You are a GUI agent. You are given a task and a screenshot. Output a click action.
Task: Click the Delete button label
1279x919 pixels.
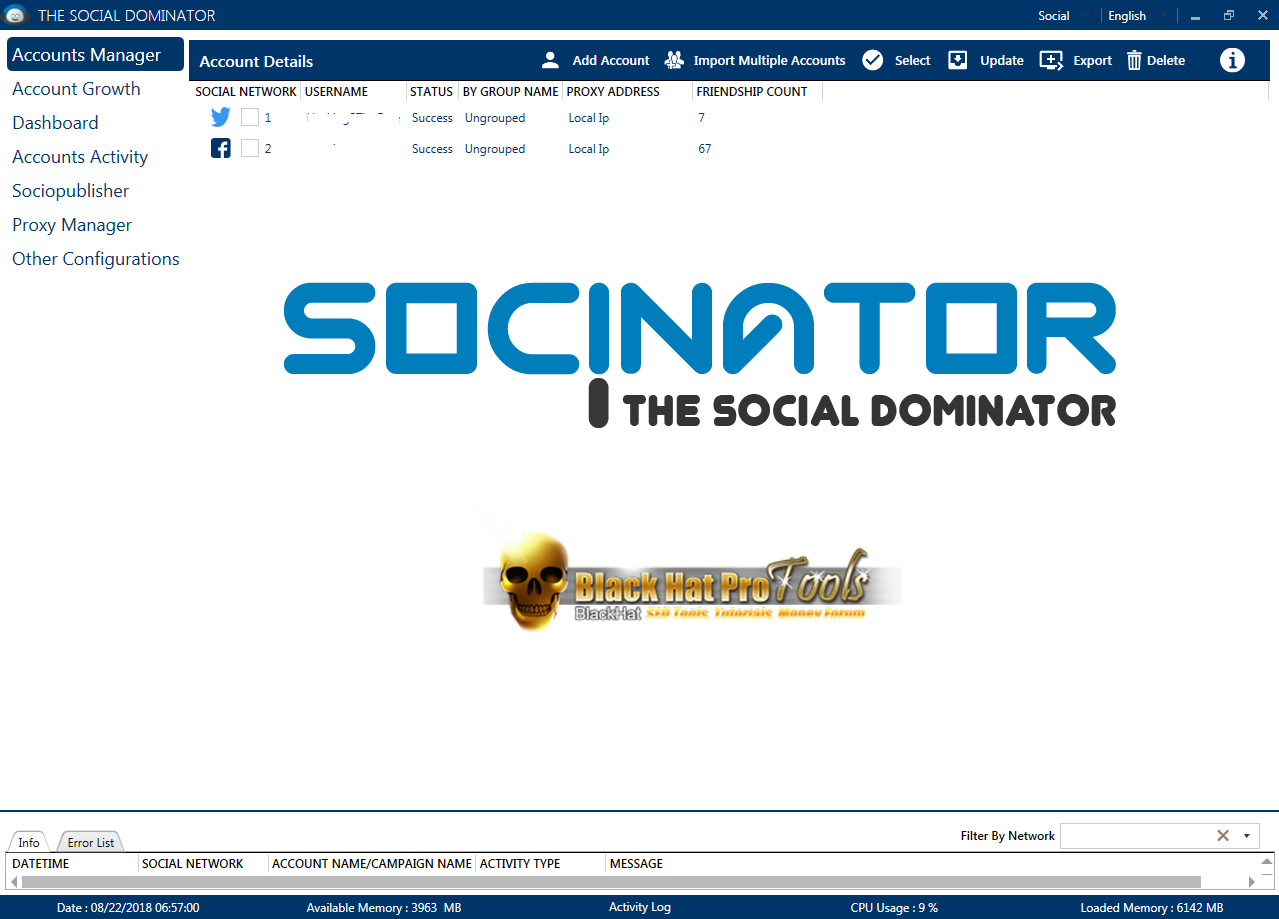(1166, 60)
